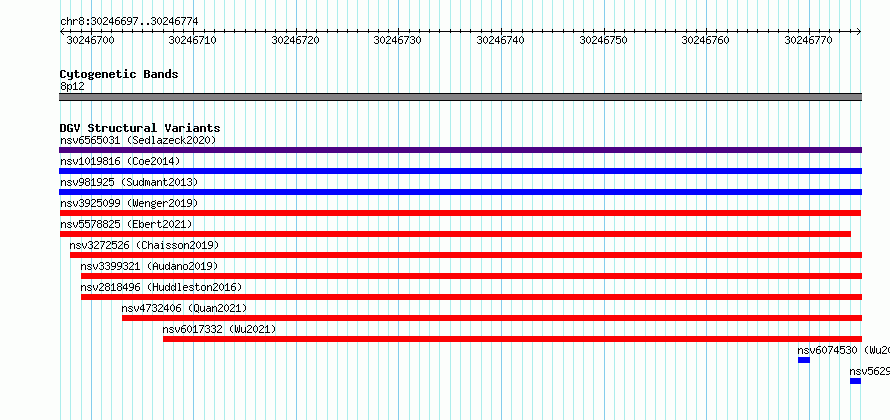Click the red bar under nsv3399321

point(472,276)
